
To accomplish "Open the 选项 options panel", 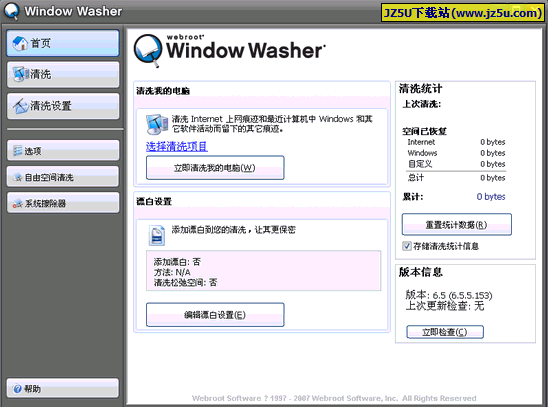I will (x=63, y=151).
